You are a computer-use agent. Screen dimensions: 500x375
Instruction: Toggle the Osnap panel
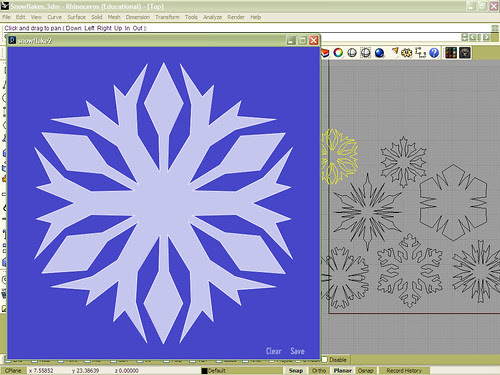pos(365,370)
